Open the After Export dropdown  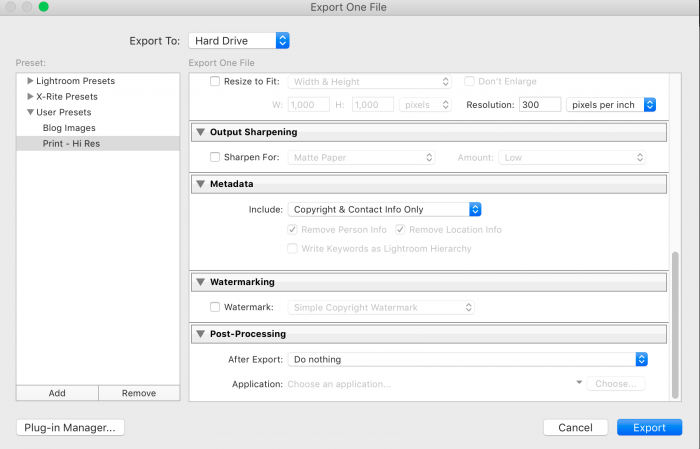[467, 359]
